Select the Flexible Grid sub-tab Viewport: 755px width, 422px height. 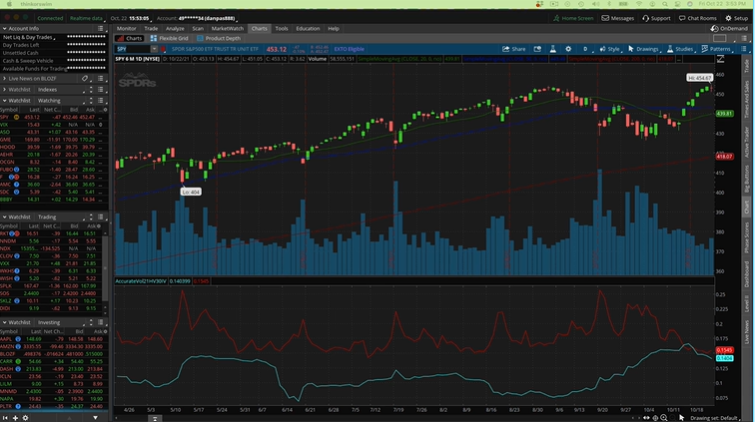169,38
